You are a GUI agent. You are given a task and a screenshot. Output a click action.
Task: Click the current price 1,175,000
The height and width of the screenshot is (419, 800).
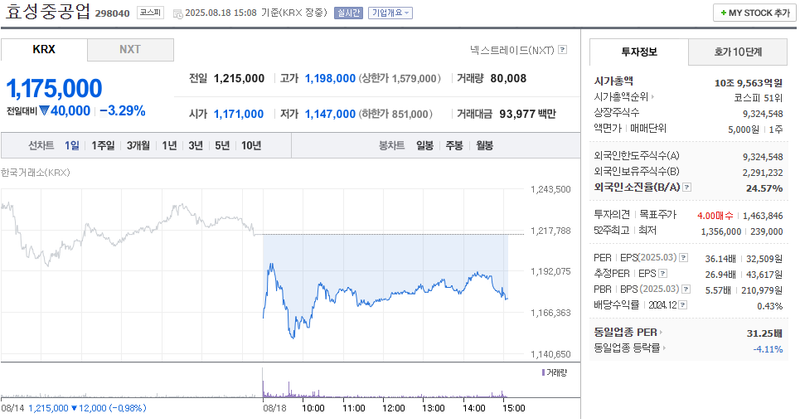pyautogui.click(x=54, y=88)
